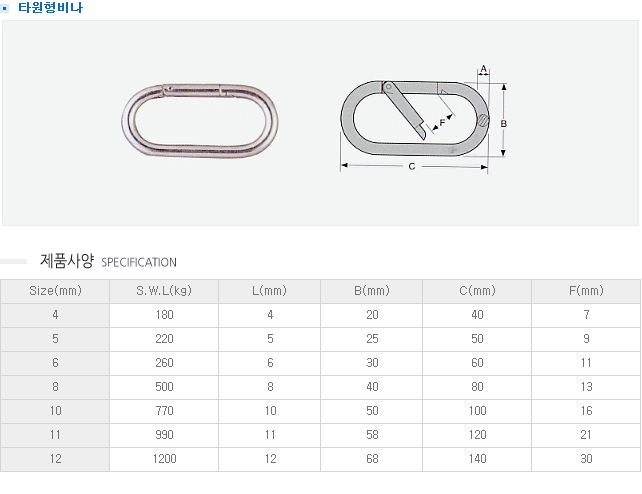Select the size 4 row cell
The height and width of the screenshot is (494, 642).
[55, 315]
